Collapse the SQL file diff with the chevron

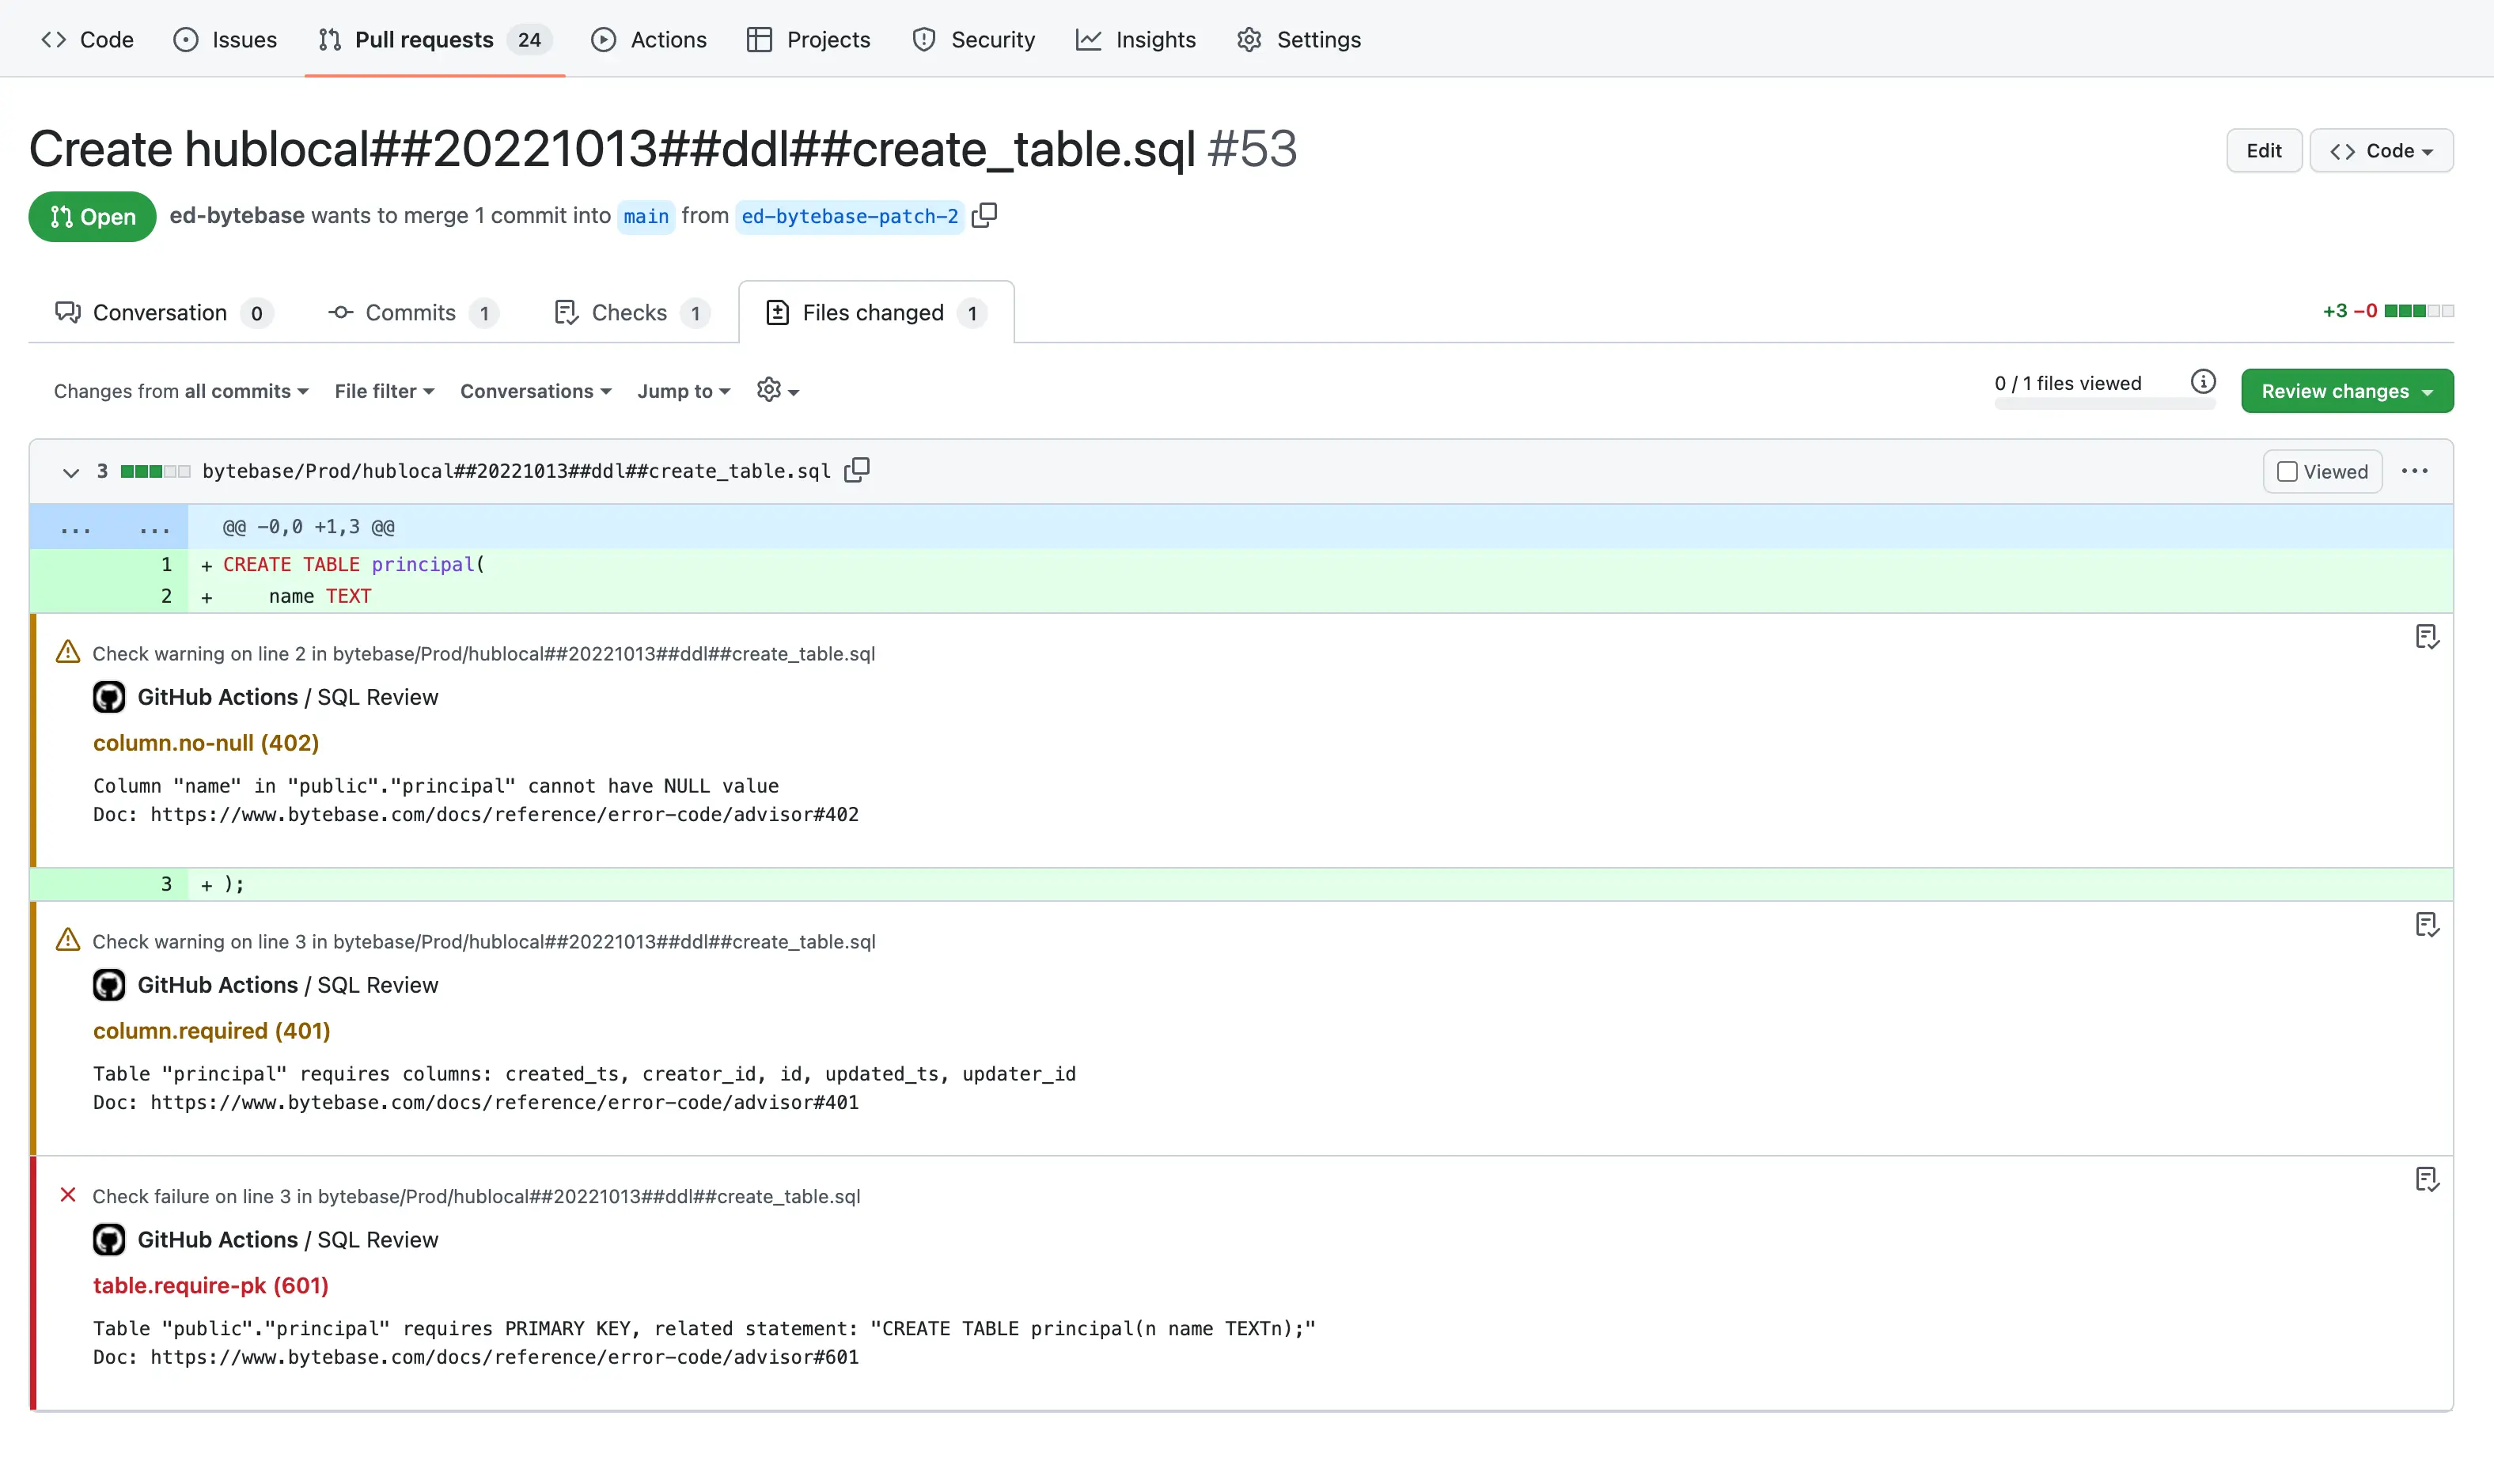[x=70, y=472]
